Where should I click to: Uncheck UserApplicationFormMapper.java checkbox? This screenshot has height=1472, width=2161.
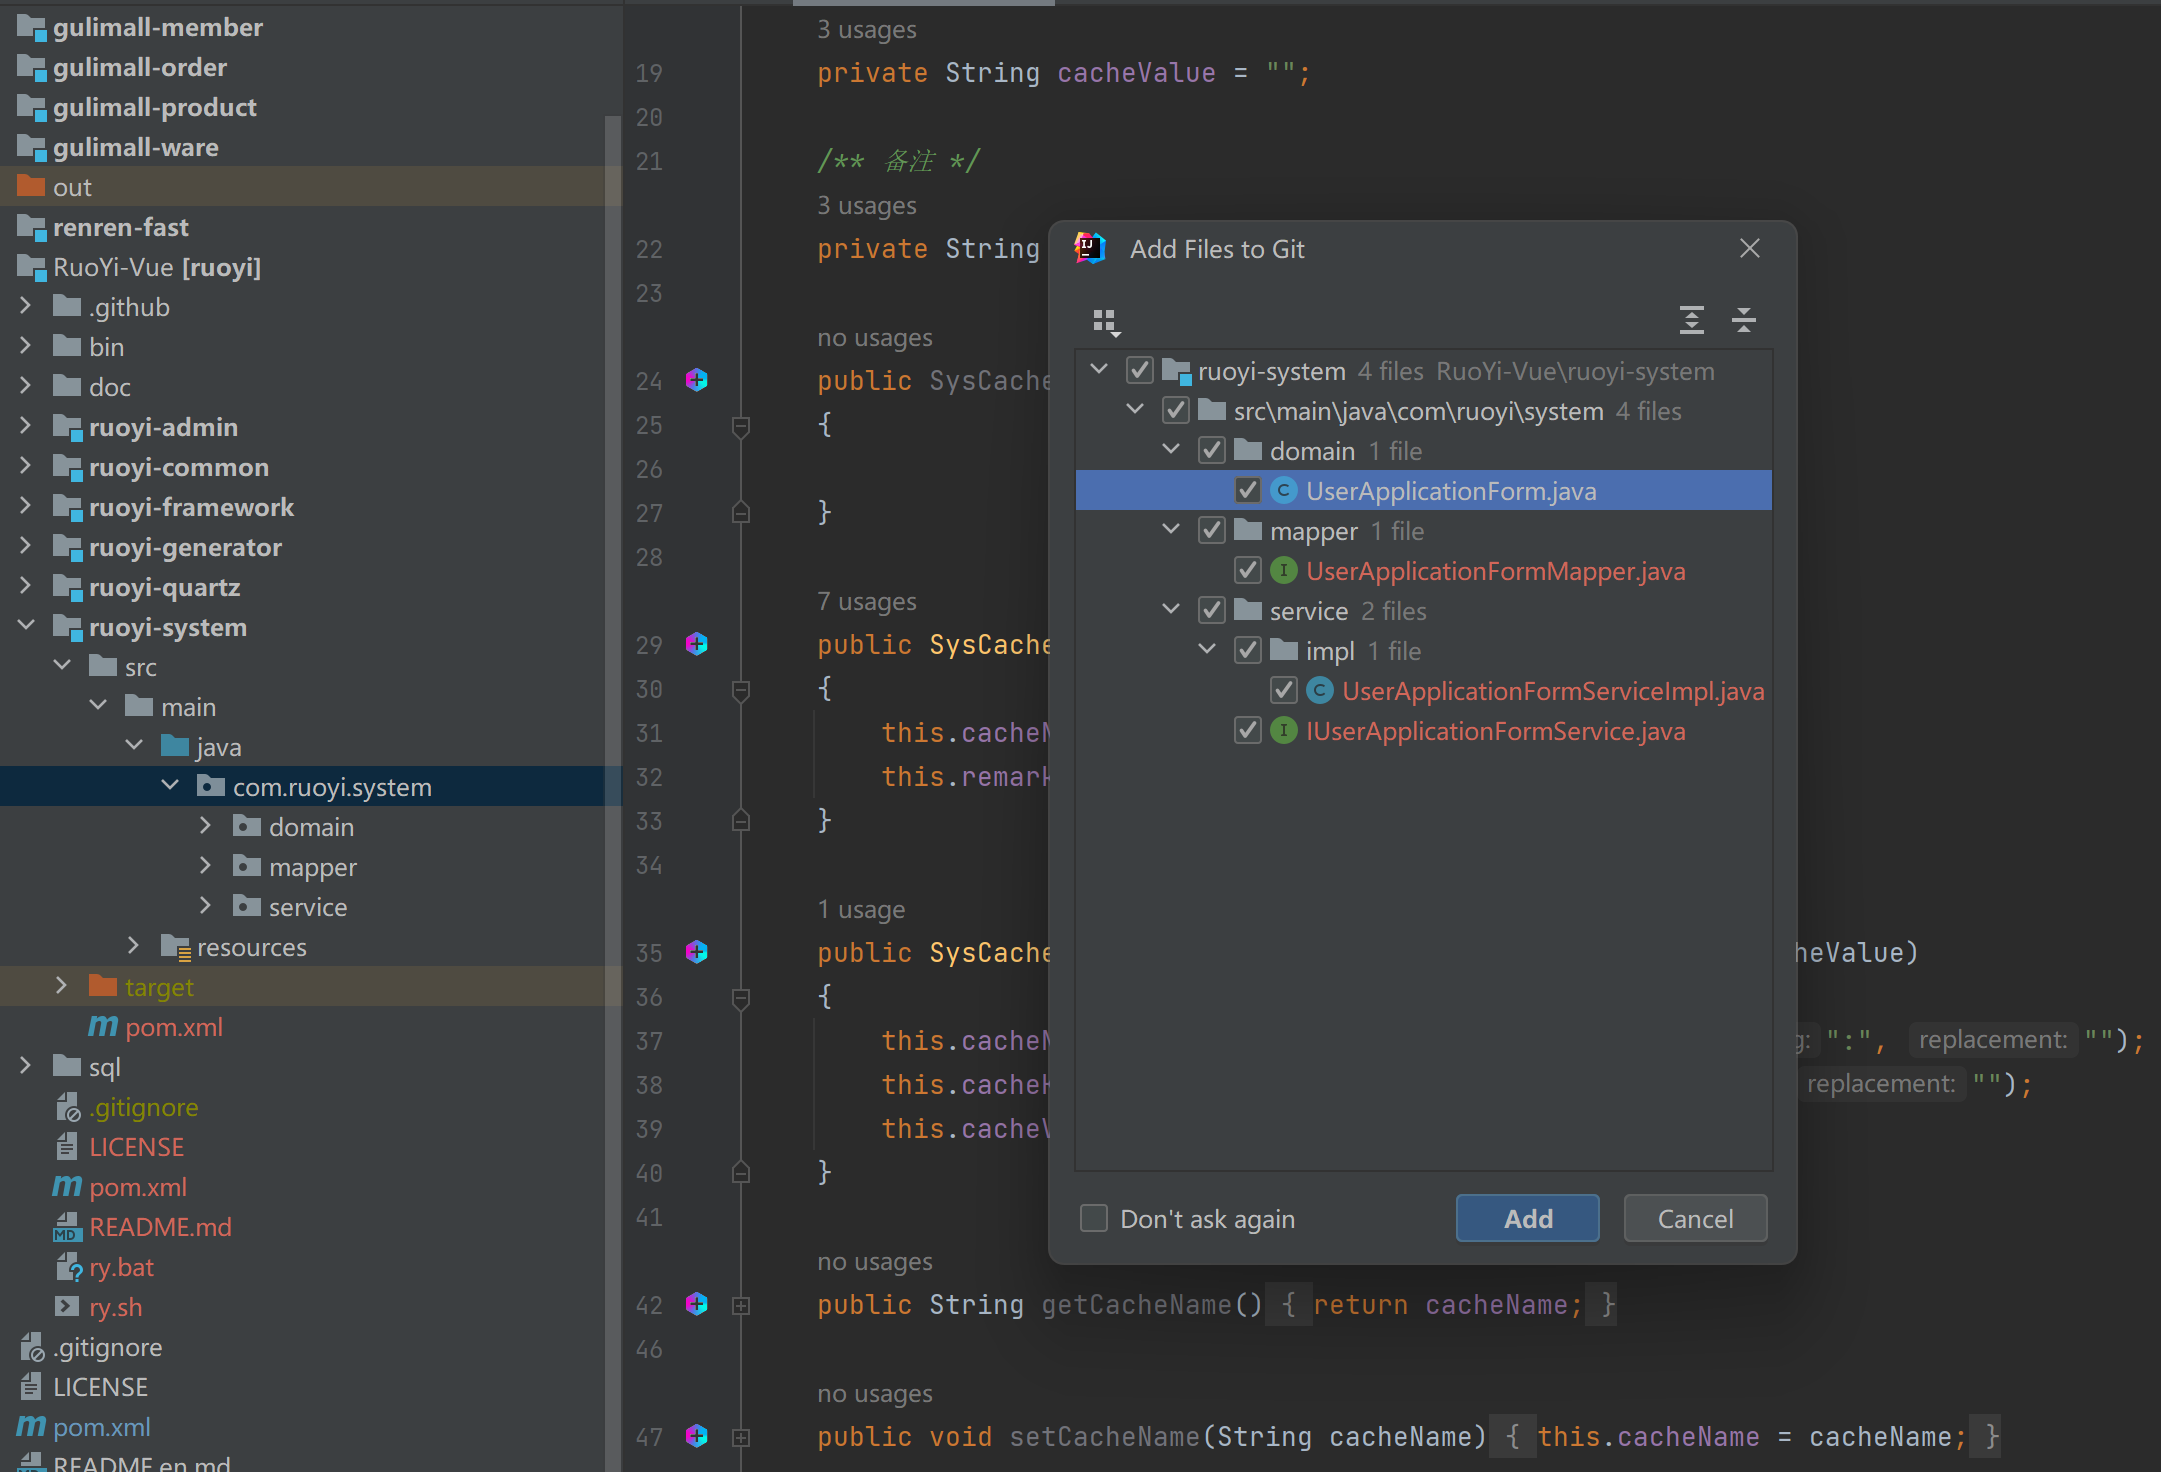coord(1247,571)
